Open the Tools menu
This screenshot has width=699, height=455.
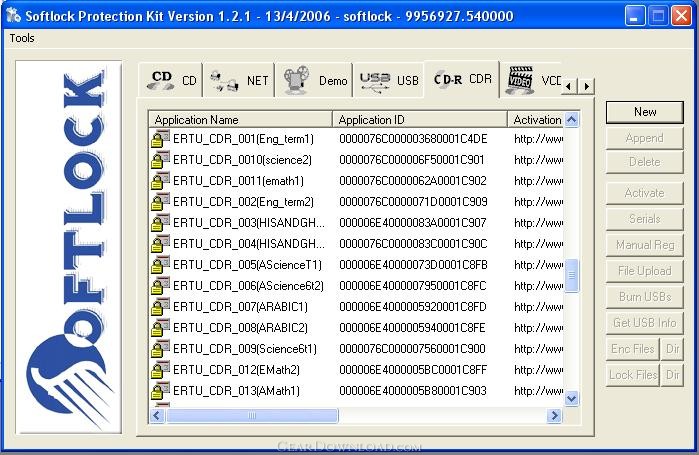(x=22, y=38)
